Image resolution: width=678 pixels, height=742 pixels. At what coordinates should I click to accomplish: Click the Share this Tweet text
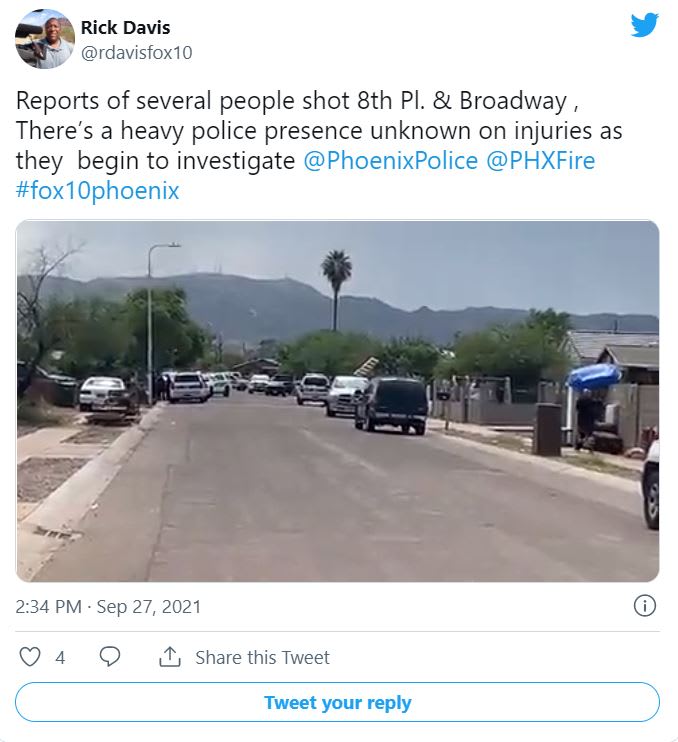point(263,657)
